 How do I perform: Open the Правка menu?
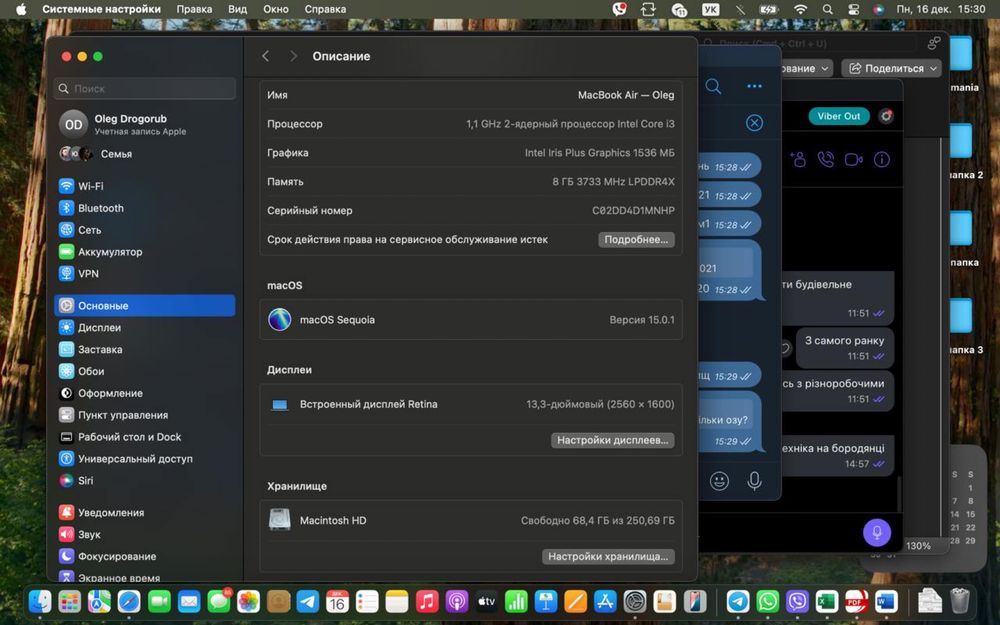[194, 9]
